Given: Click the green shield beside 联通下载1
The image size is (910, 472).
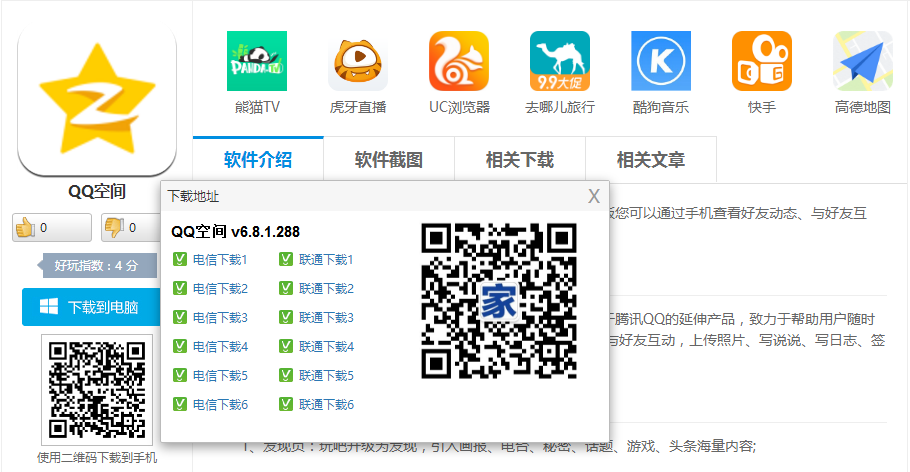Looking at the screenshot, I should (x=286, y=259).
